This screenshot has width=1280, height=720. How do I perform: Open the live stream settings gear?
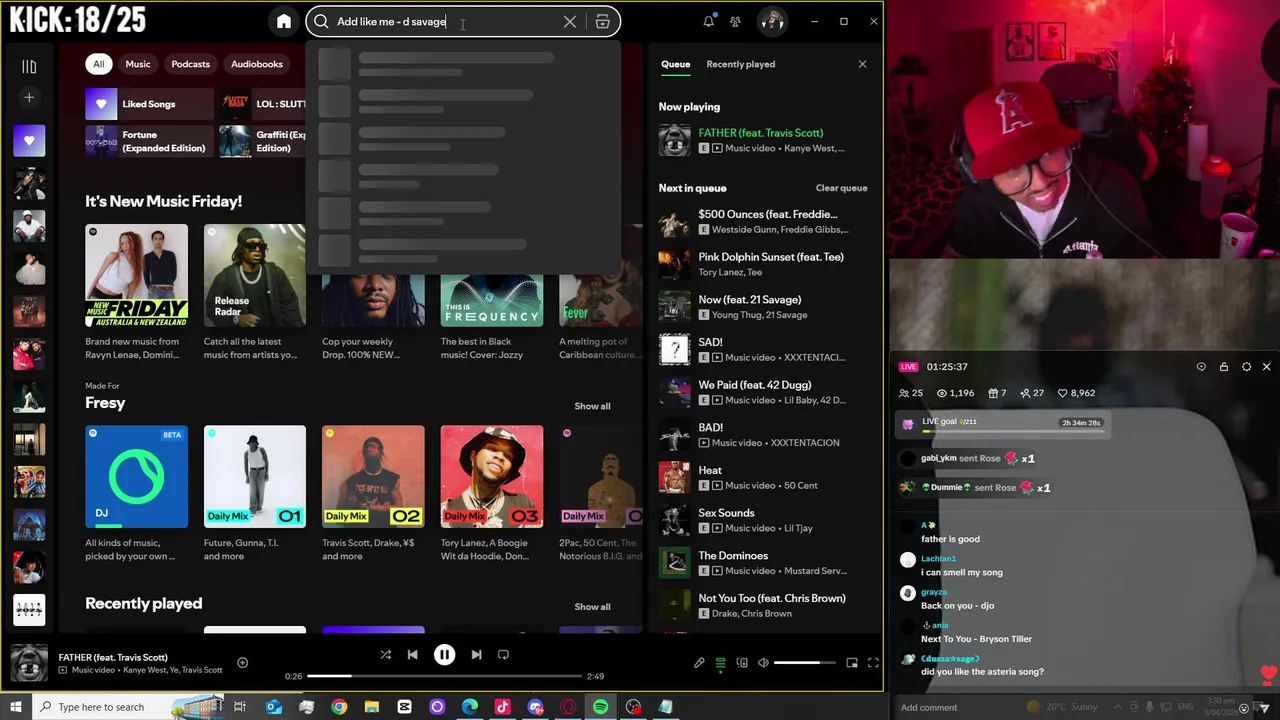[1246, 367]
